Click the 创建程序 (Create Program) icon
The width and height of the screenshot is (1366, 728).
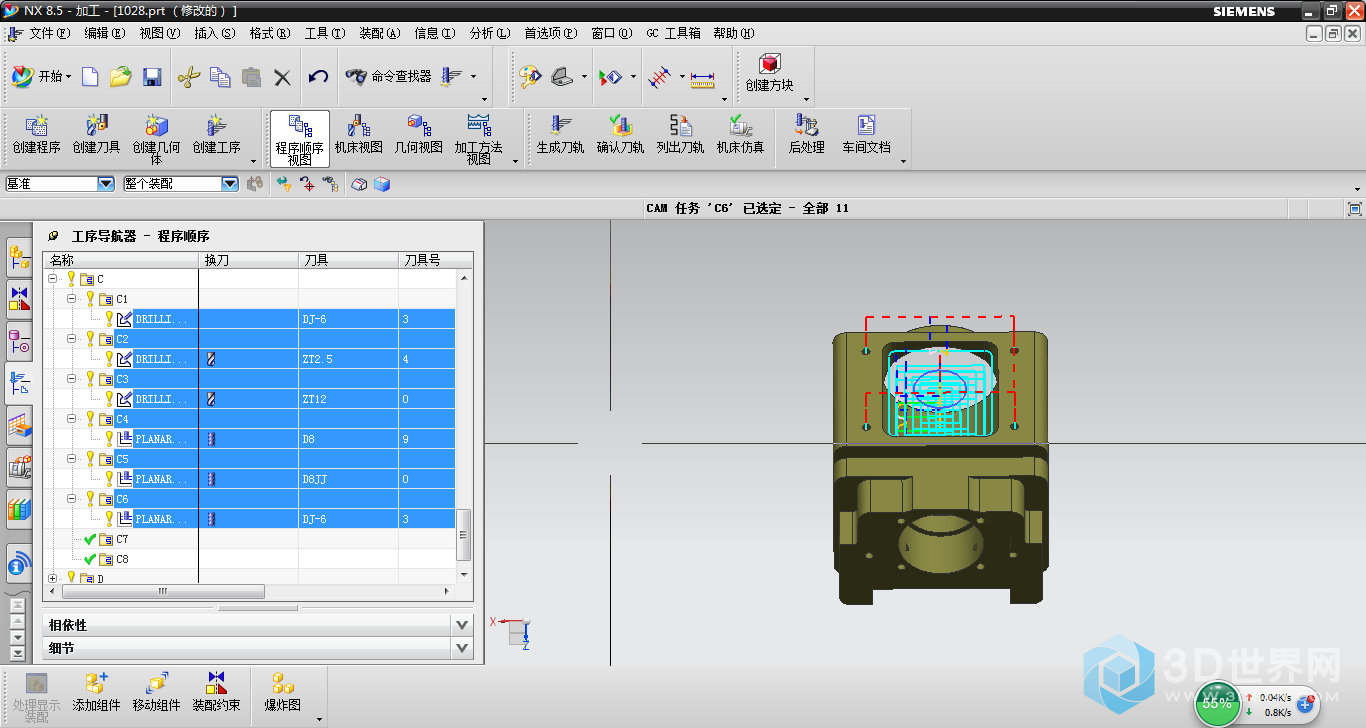tap(36, 135)
